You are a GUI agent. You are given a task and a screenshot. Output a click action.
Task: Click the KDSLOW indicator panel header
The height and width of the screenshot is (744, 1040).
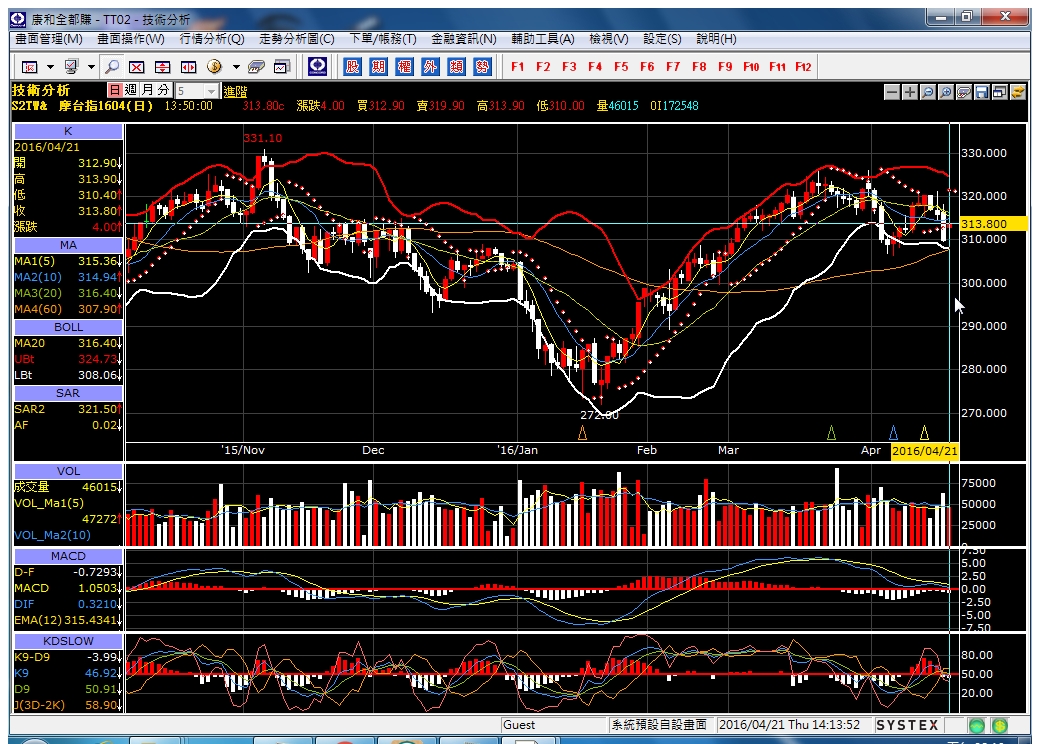coord(68,641)
